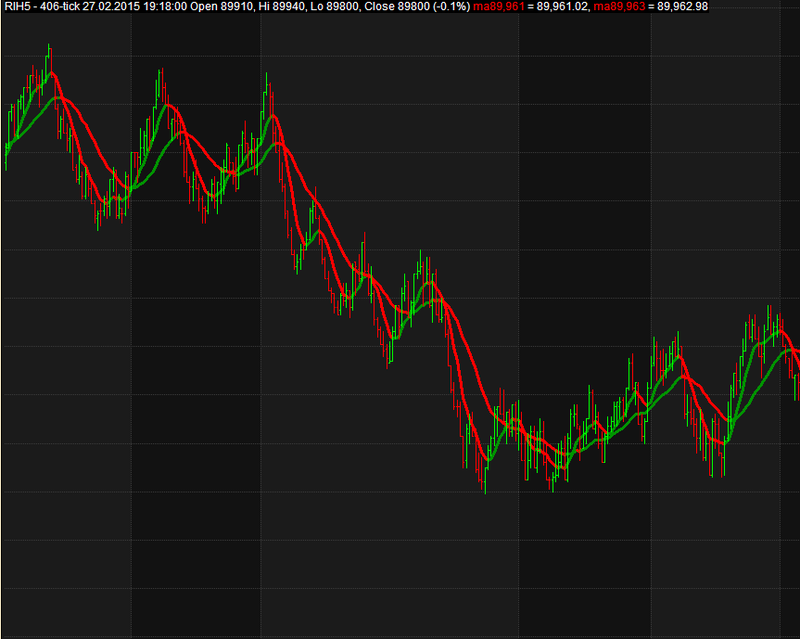Click the 89,961.02 indicator value
800x639 pixels.
click(562, 7)
